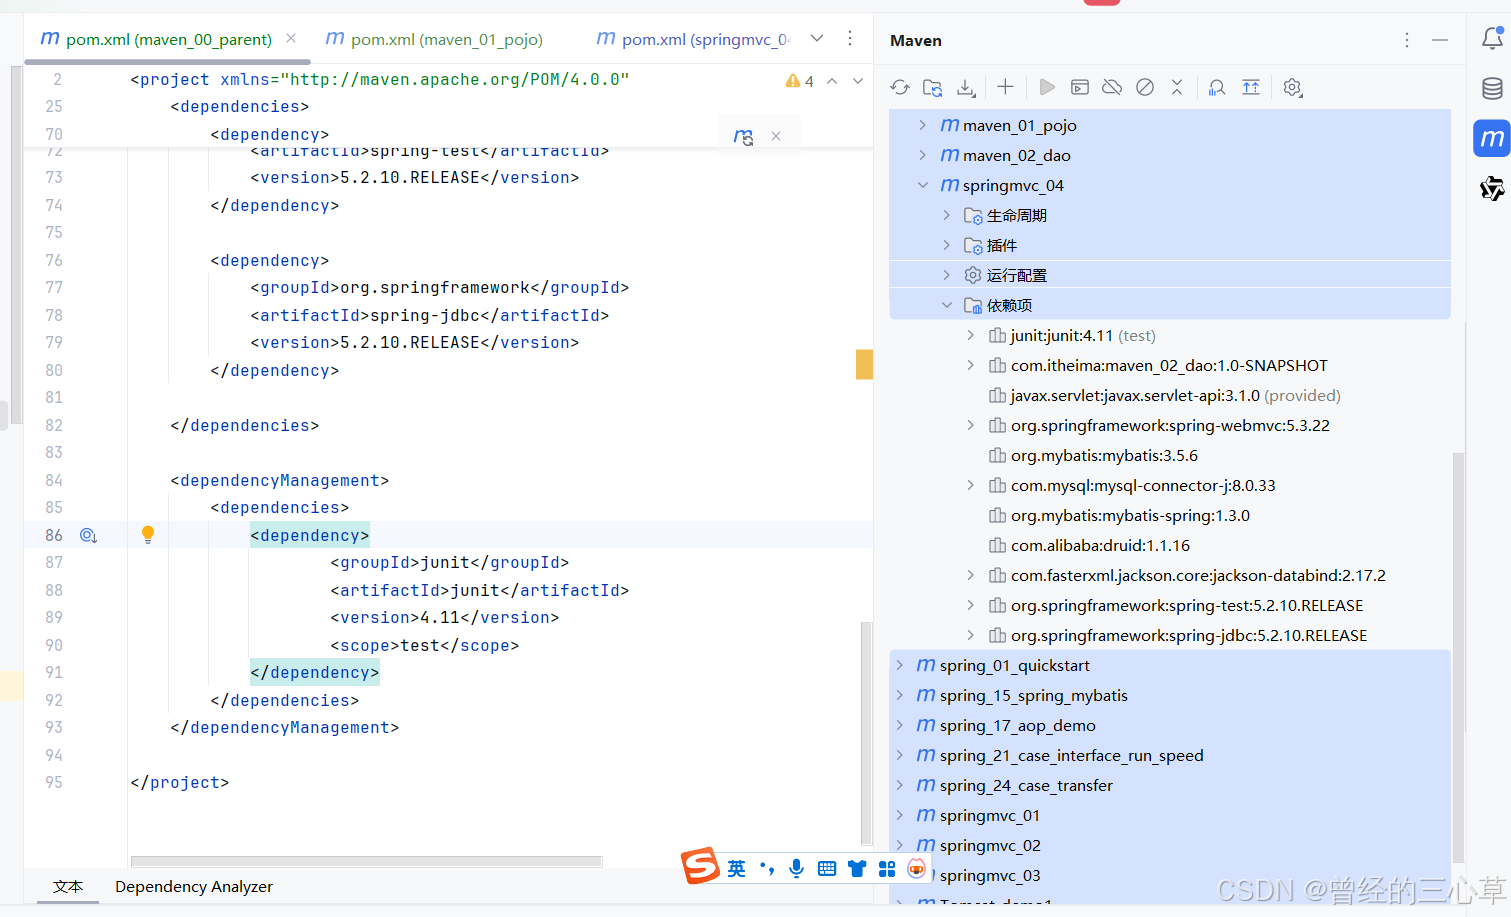Toggle Skip Tests mode icon

coord(1145,88)
